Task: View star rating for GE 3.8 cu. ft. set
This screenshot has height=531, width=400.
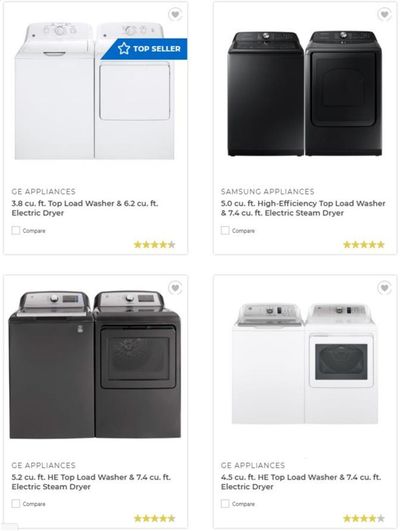Action: pyautogui.click(x=154, y=245)
